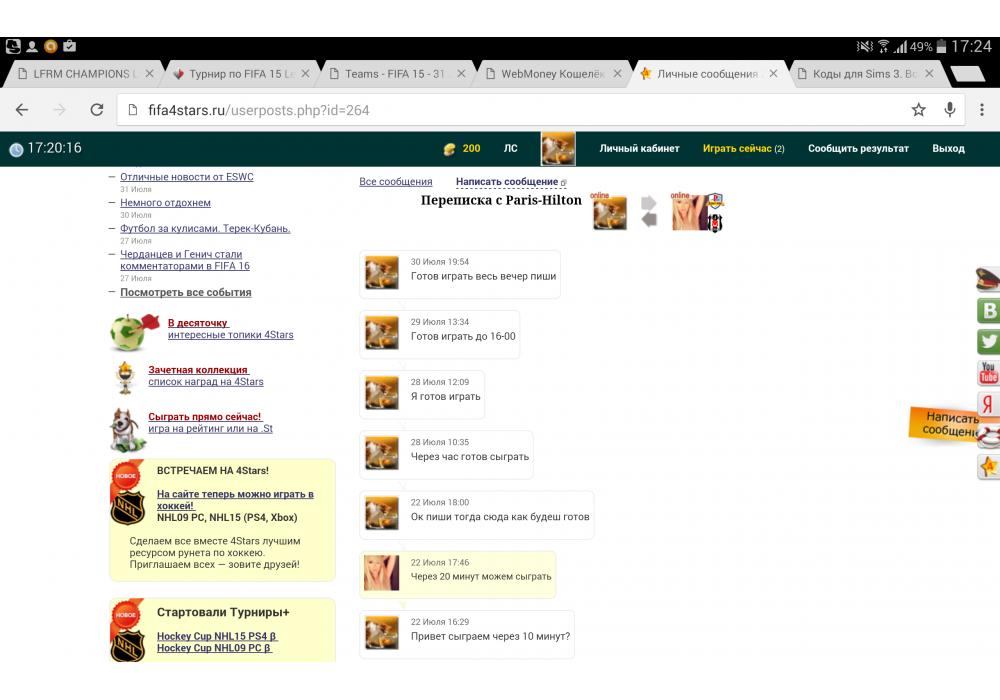Switch to the Teams - FIFA 15 tab
The height and width of the screenshot is (700, 1000).
394,74
